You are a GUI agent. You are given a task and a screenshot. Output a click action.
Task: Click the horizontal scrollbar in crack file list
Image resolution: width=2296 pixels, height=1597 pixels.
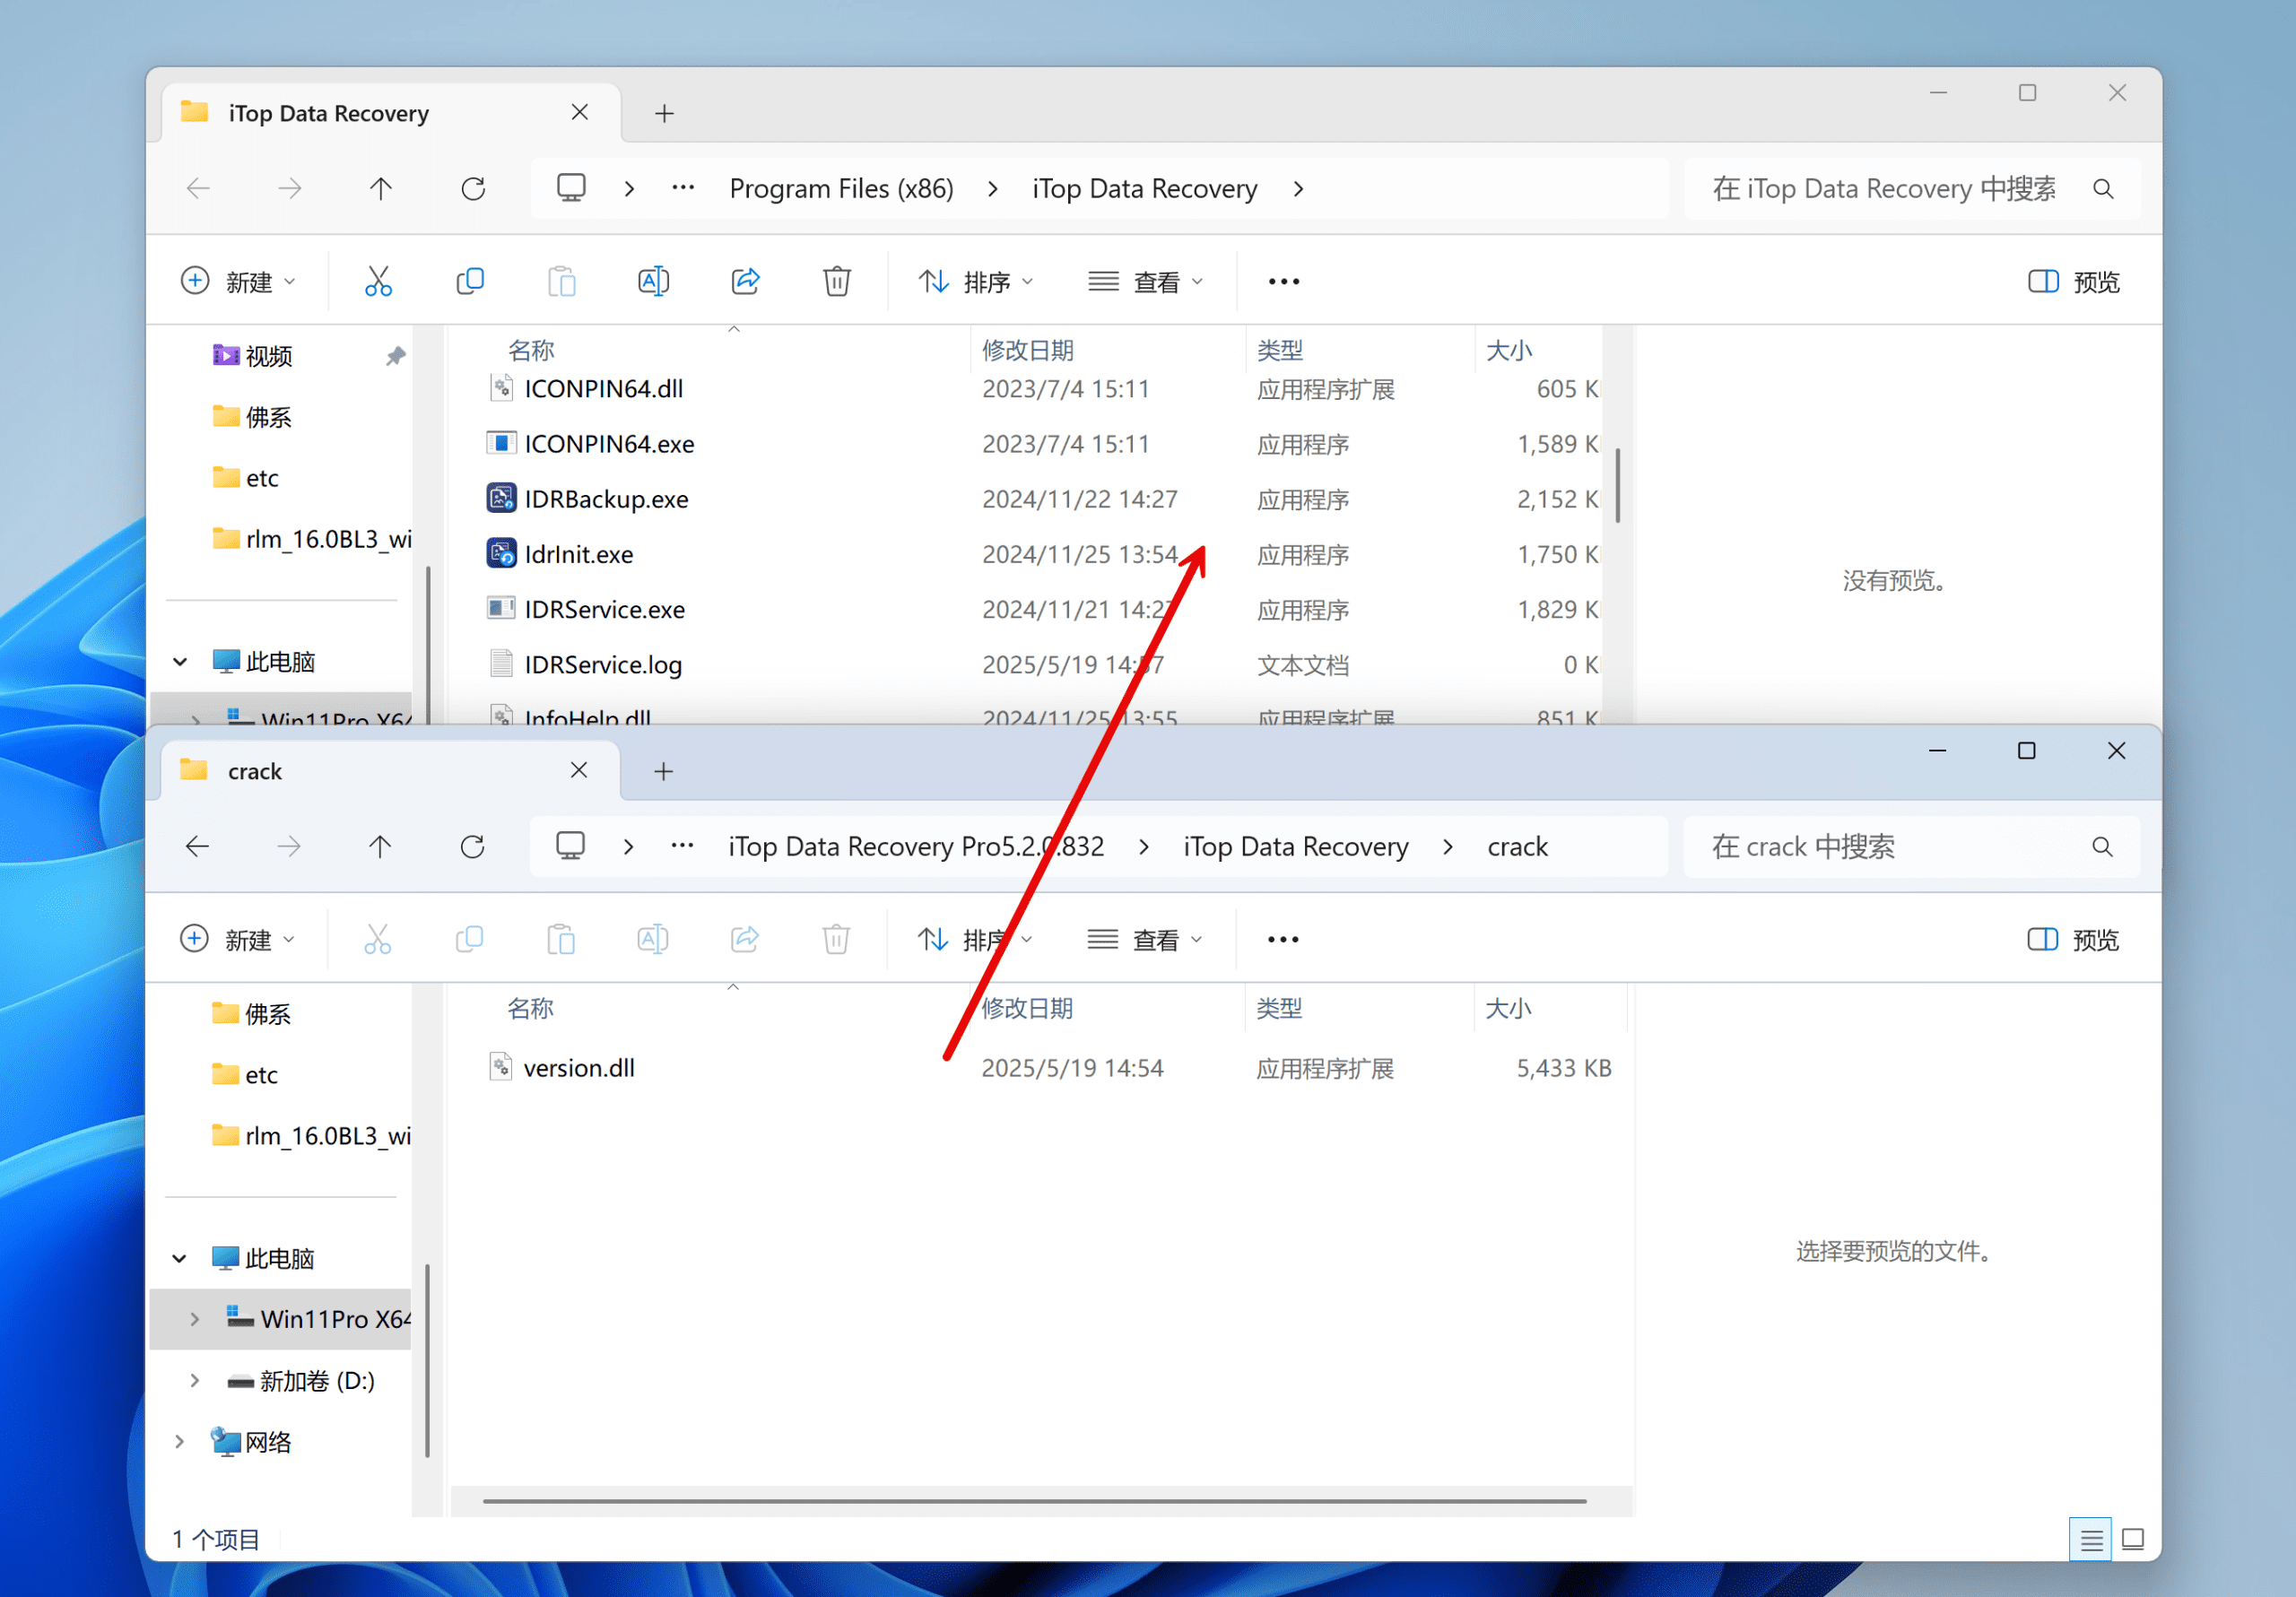[x=1034, y=1500]
